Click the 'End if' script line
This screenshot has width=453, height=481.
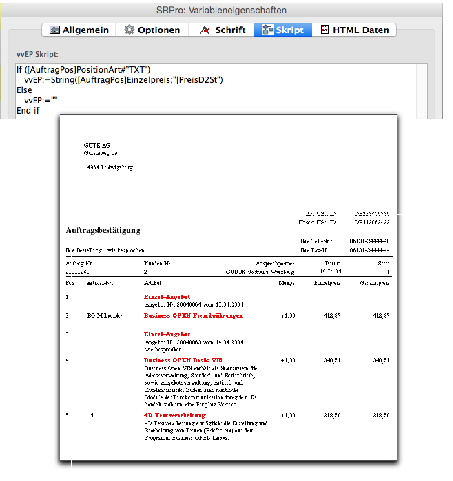(x=28, y=110)
